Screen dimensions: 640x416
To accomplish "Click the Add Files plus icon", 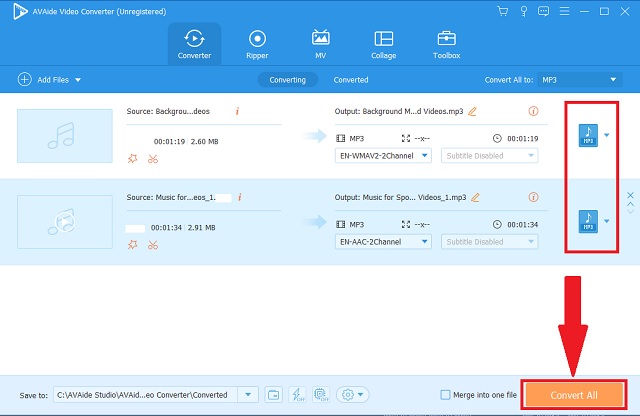I will pyautogui.click(x=24, y=79).
